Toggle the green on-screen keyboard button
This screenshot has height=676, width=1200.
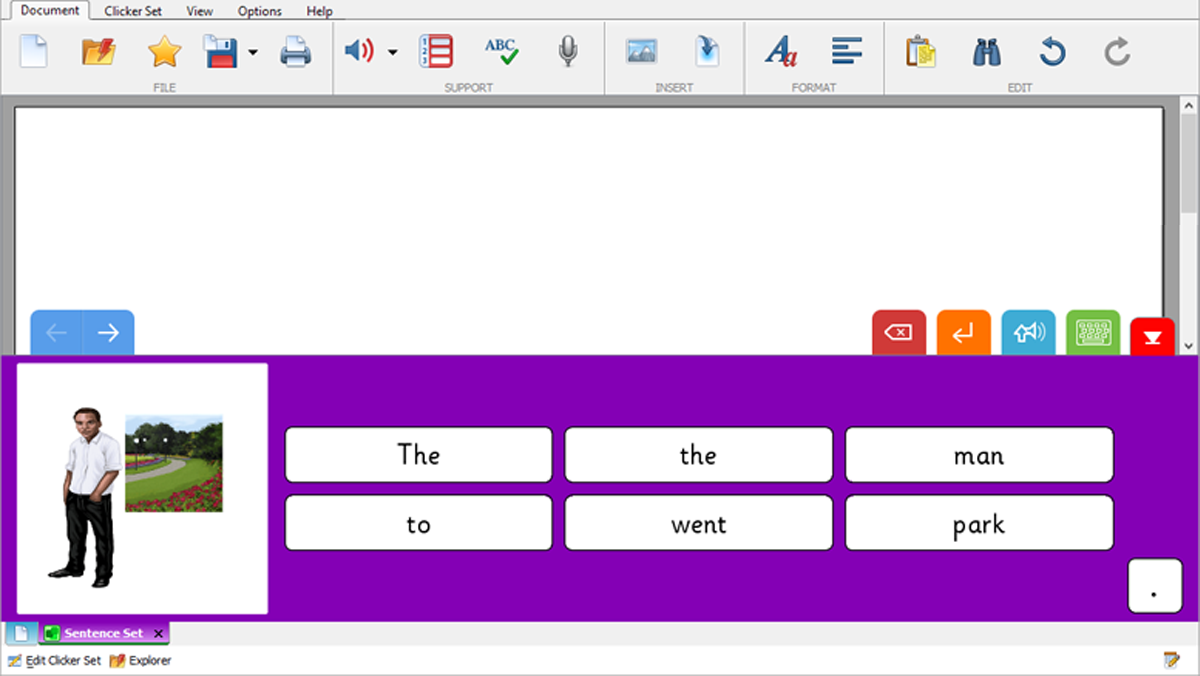point(1092,333)
